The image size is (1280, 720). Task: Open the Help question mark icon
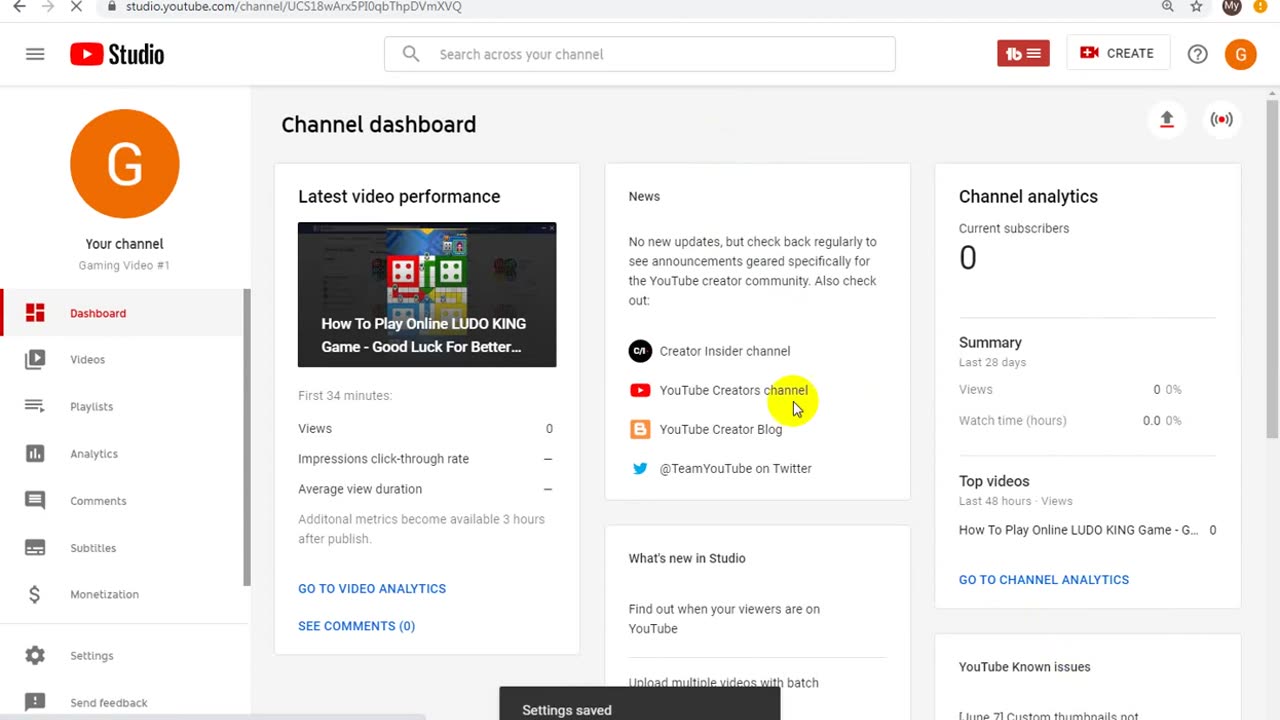[x=1197, y=54]
